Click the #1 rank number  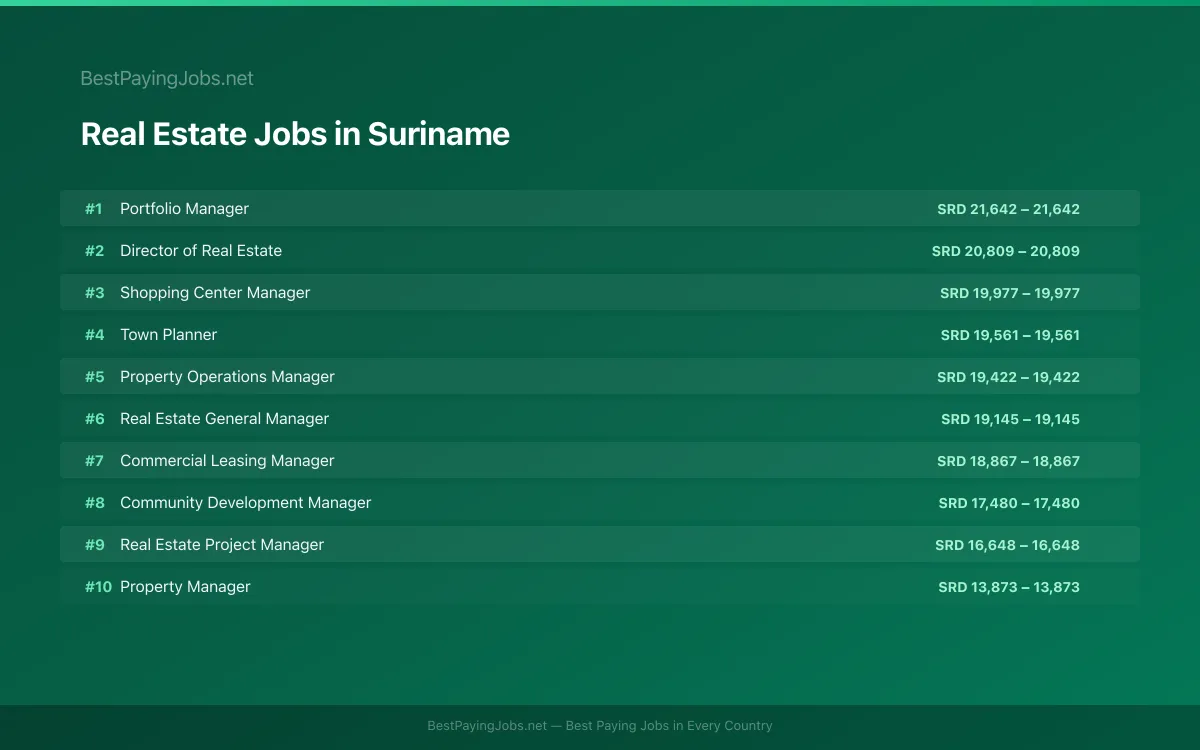pyautogui.click(x=94, y=209)
